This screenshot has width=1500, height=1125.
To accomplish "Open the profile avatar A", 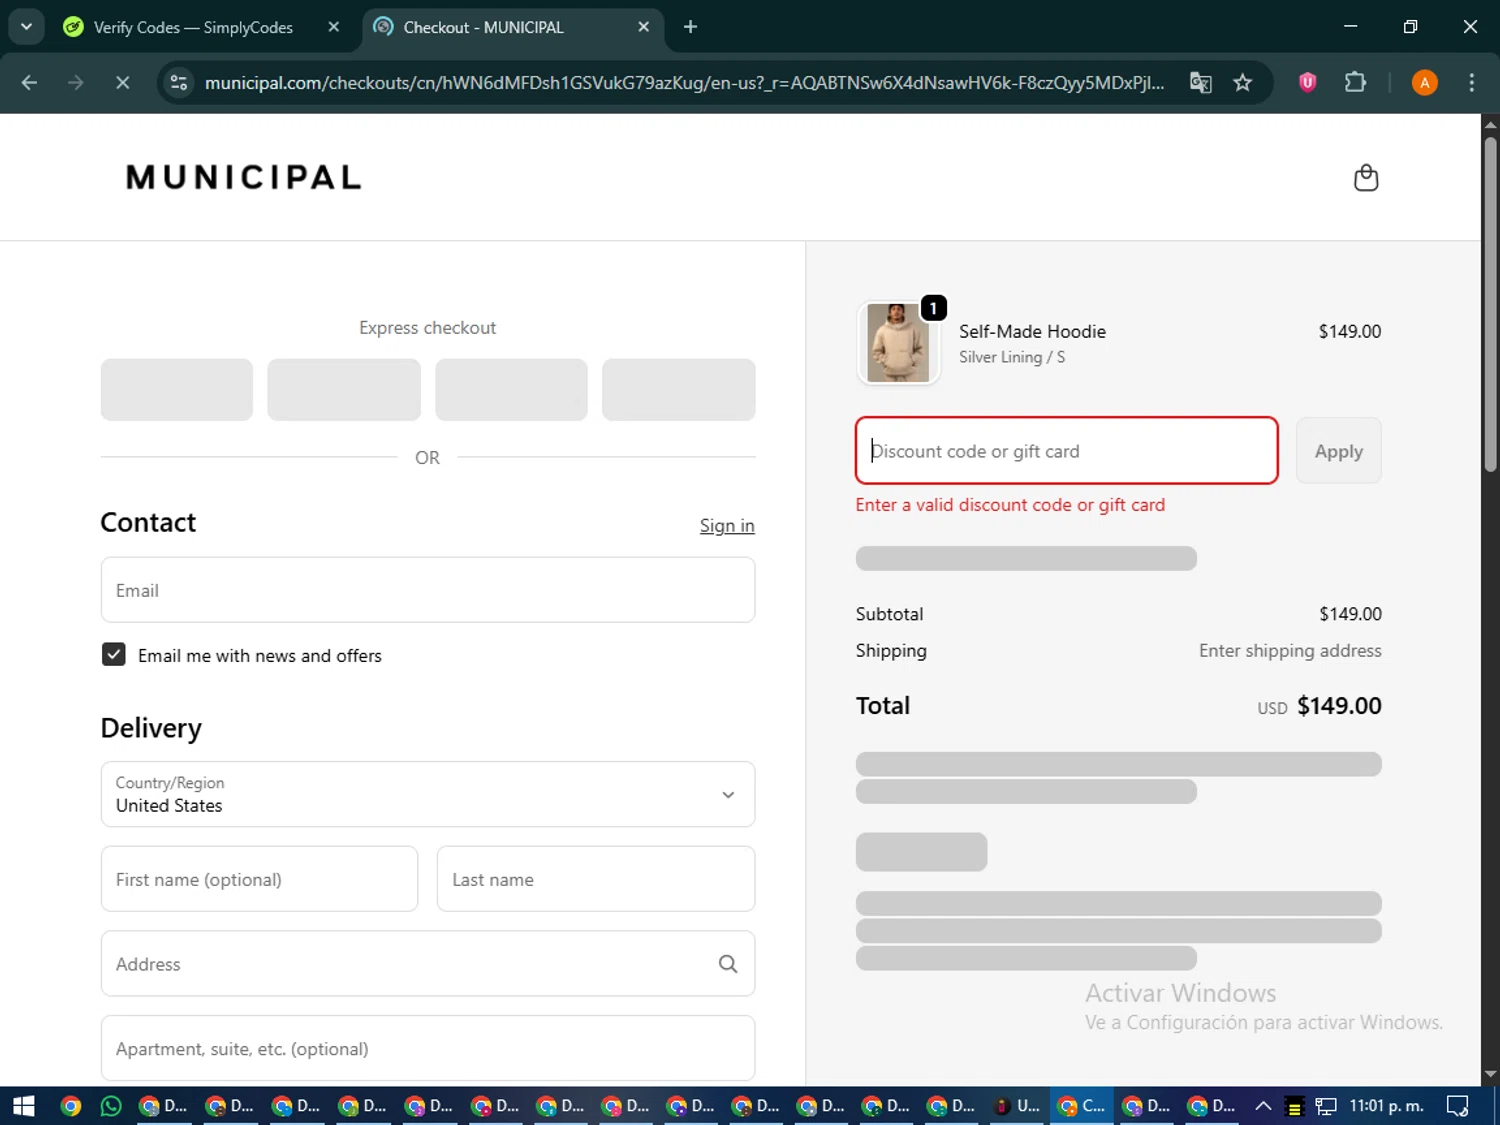I will [x=1424, y=83].
